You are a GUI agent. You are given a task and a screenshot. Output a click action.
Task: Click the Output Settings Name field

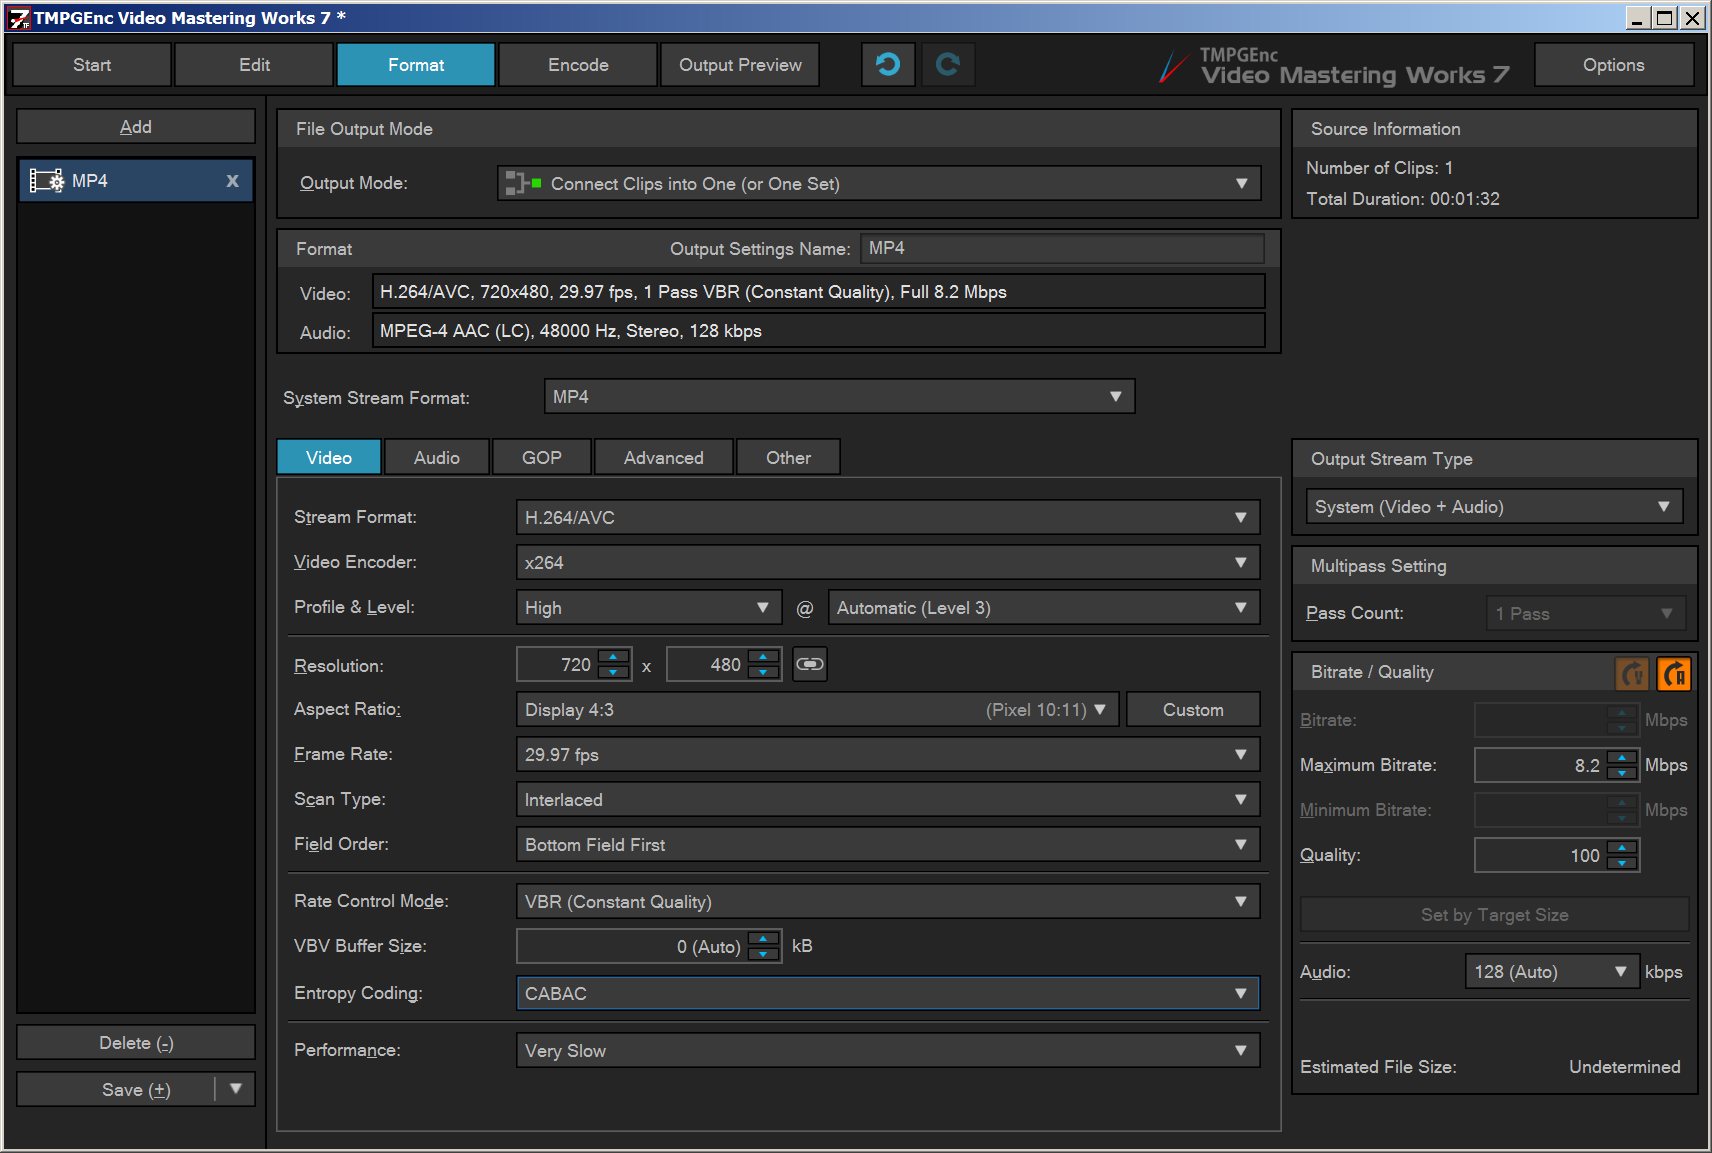click(1061, 249)
